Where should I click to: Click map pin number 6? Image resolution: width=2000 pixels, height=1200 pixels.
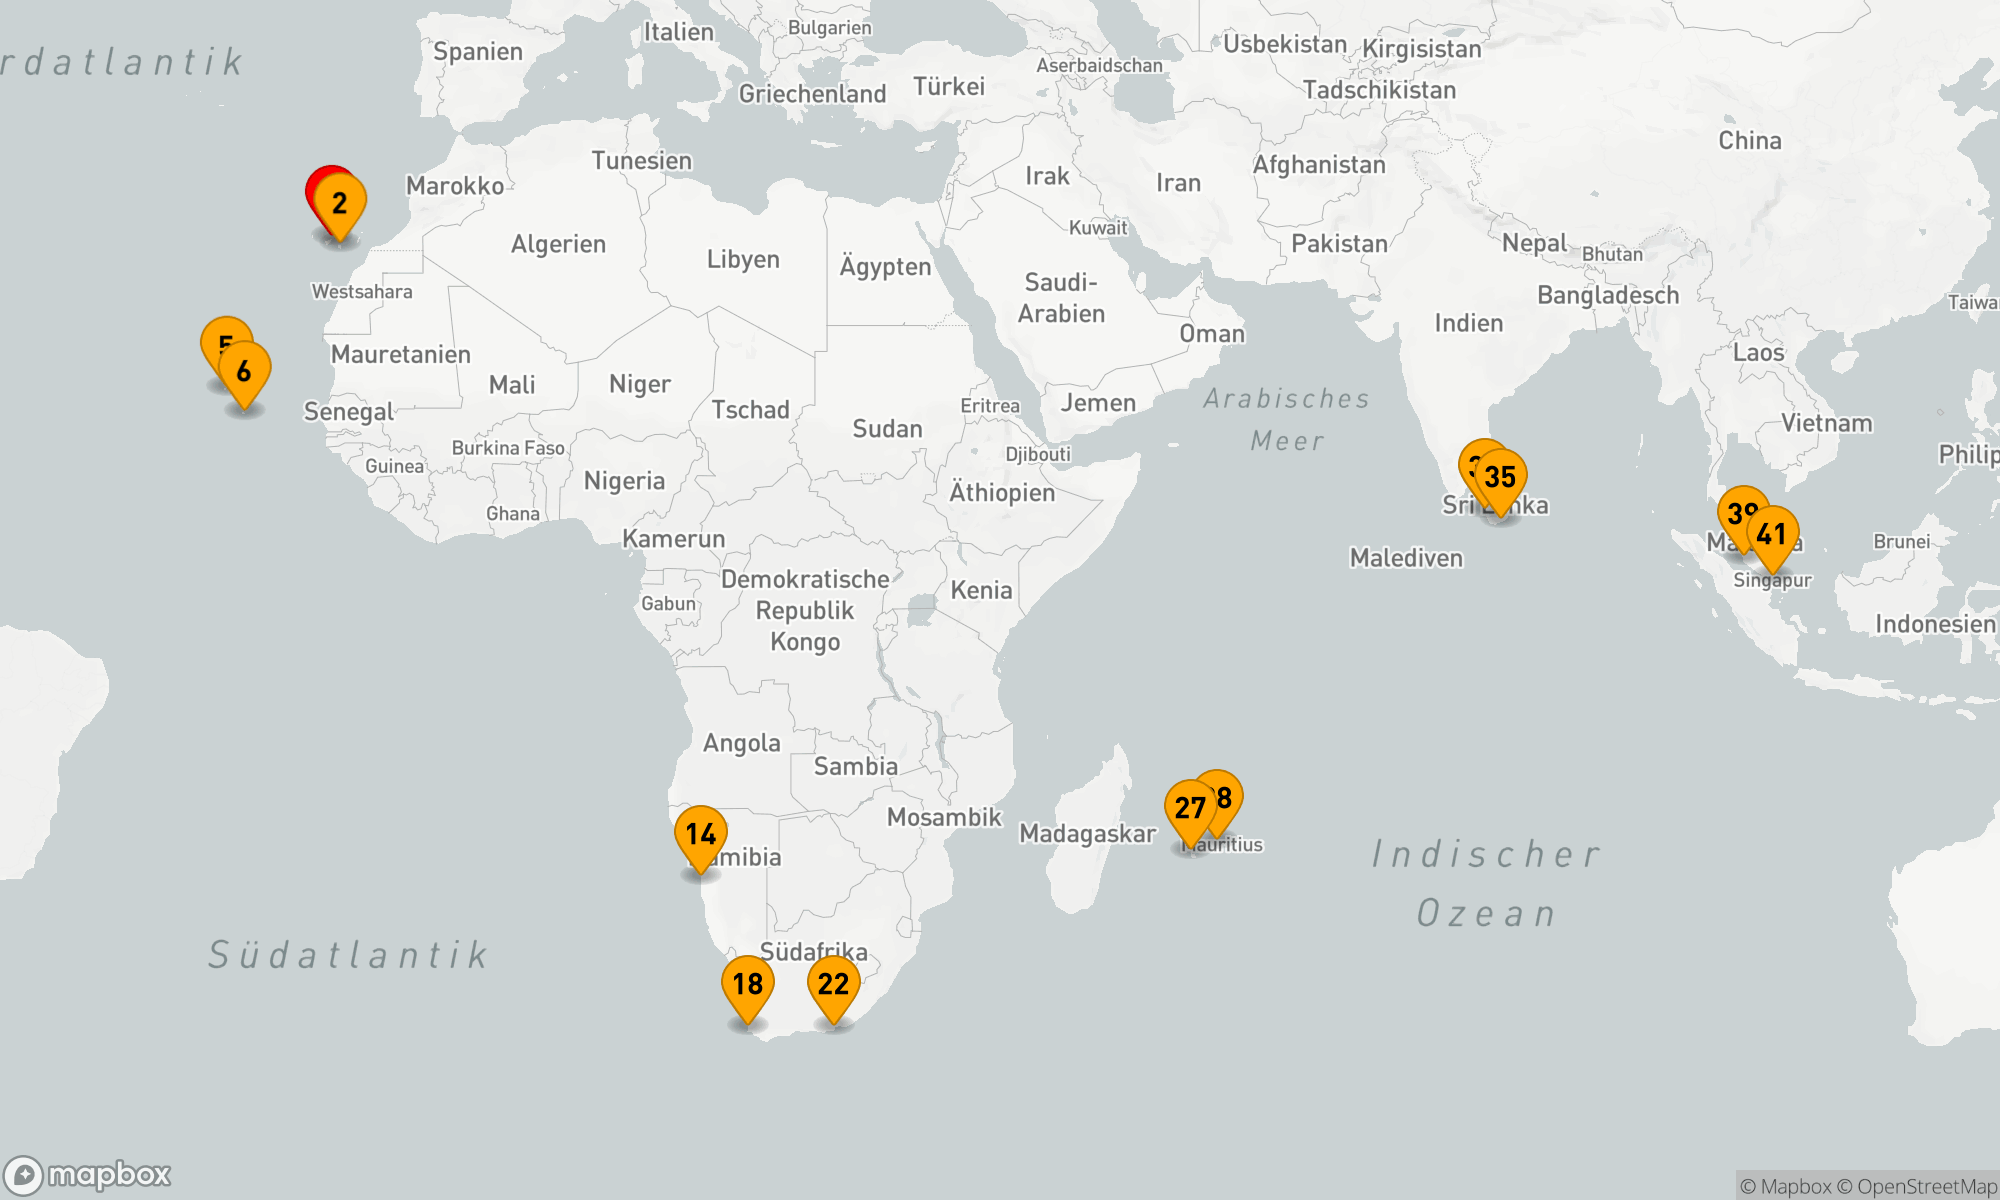(x=244, y=371)
